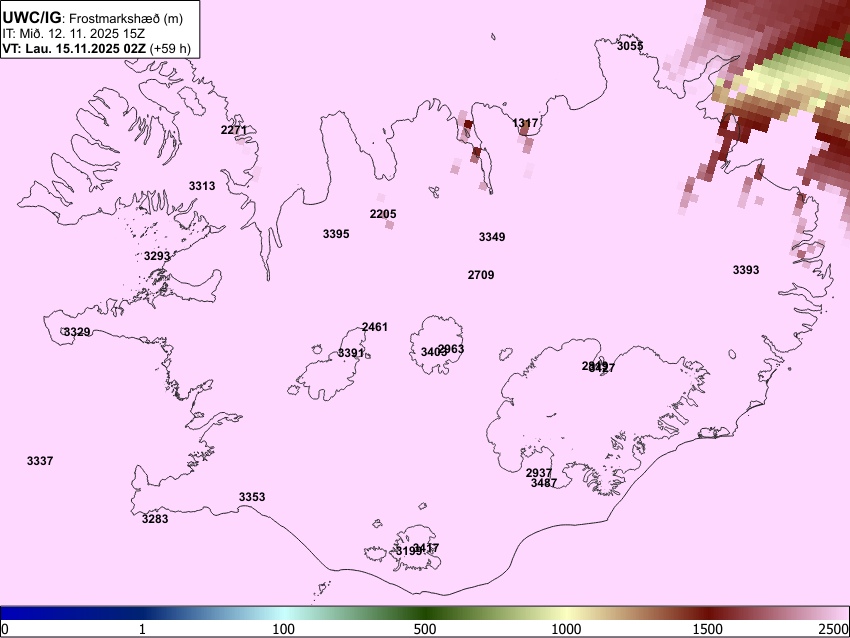Select the station value 3487

(x=544, y=483)
